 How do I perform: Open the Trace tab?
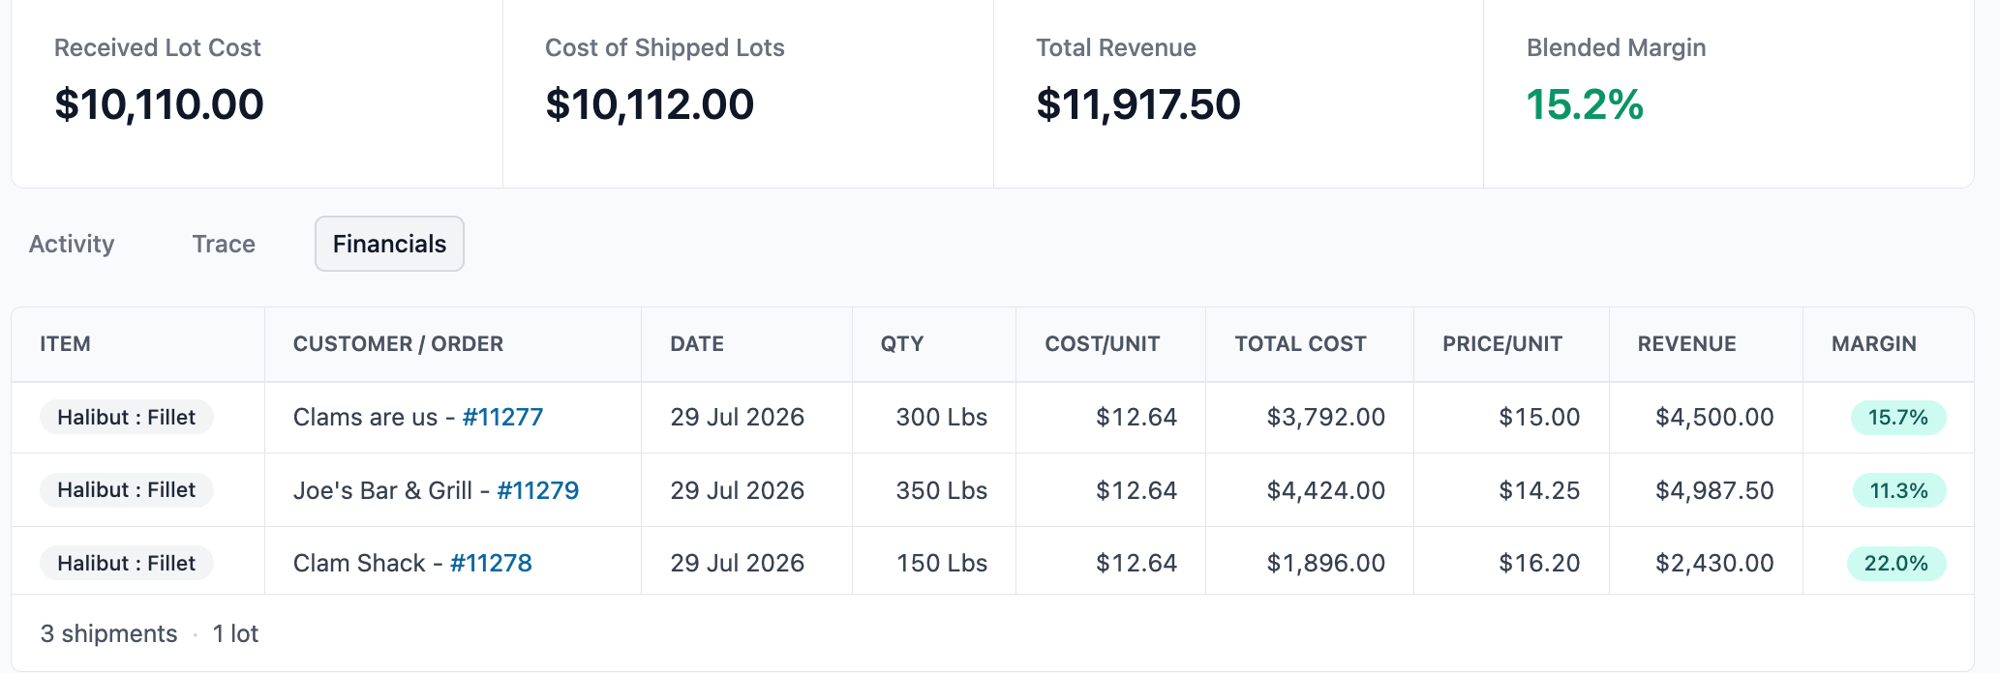coord(223,244)
